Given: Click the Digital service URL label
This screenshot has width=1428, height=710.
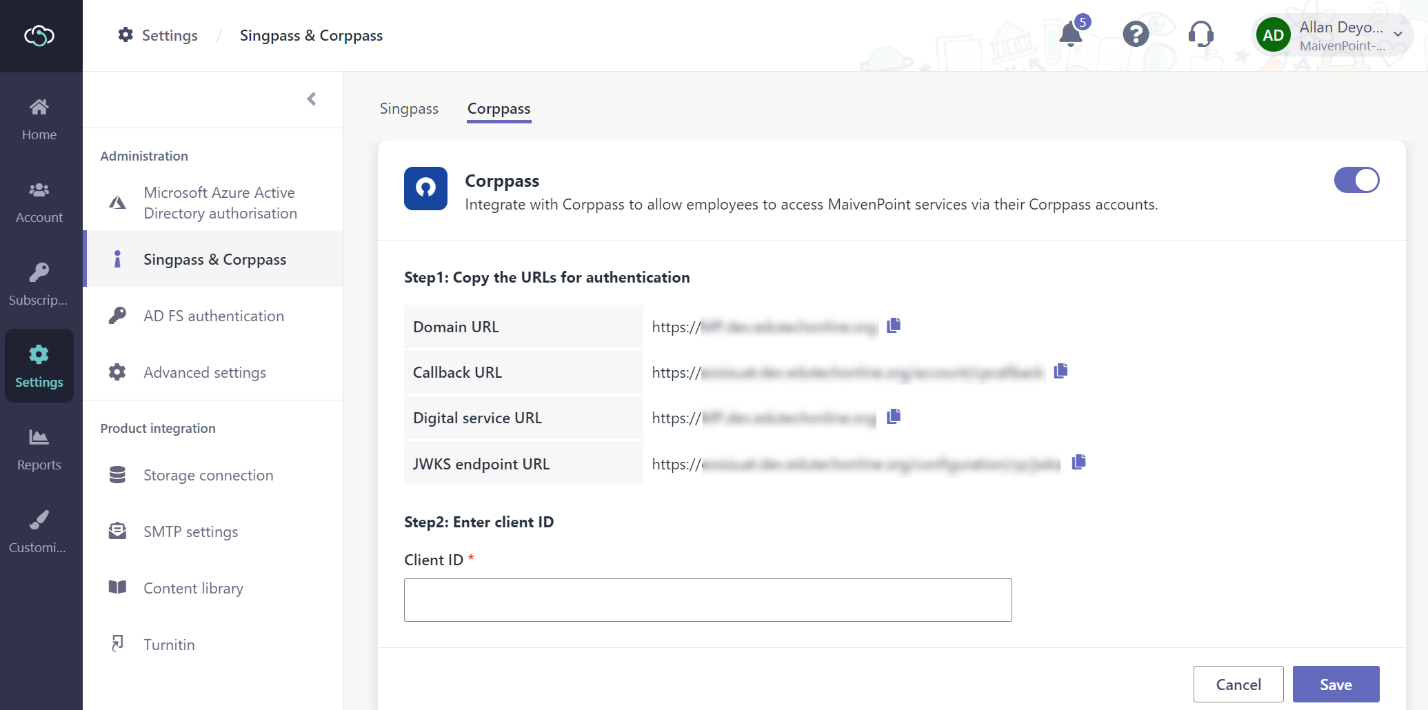Looking at the screenshot, I should tap(523, 418).
